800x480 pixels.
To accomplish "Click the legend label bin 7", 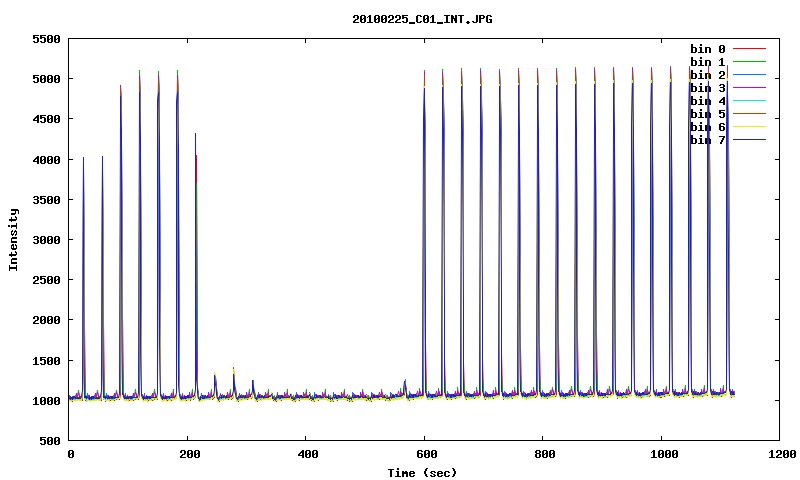I will pos(708,140).
